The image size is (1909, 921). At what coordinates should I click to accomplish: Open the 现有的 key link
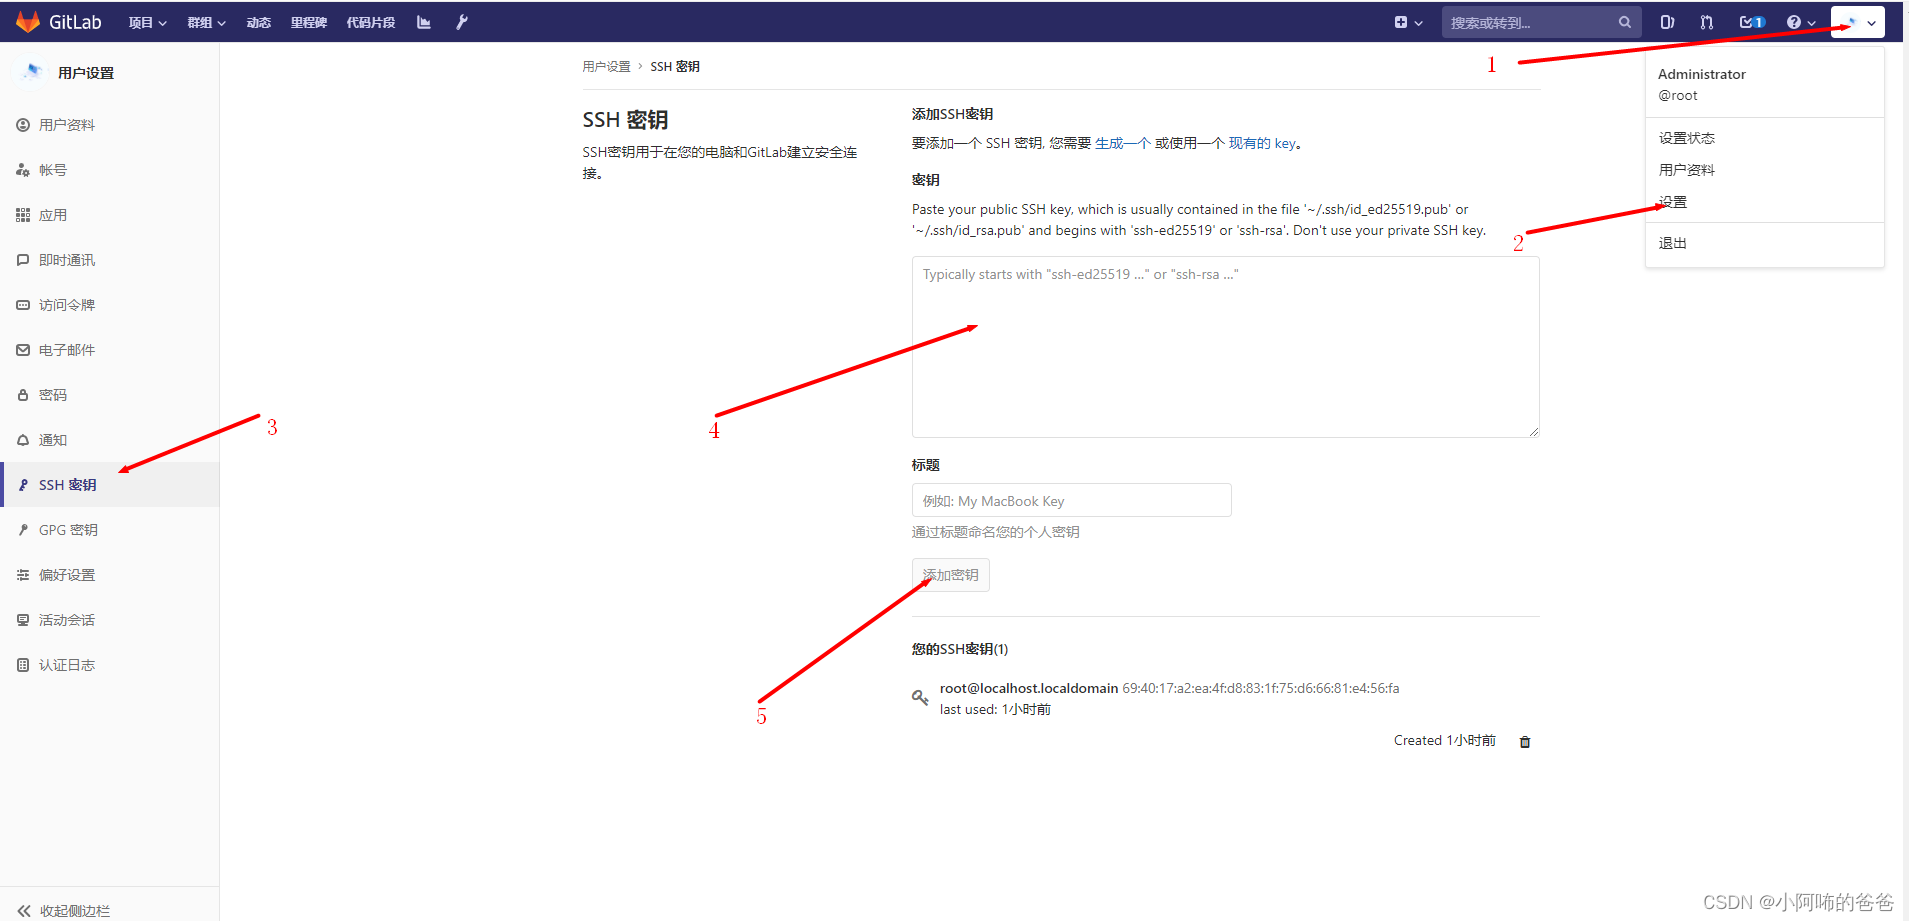point(1262,143)
